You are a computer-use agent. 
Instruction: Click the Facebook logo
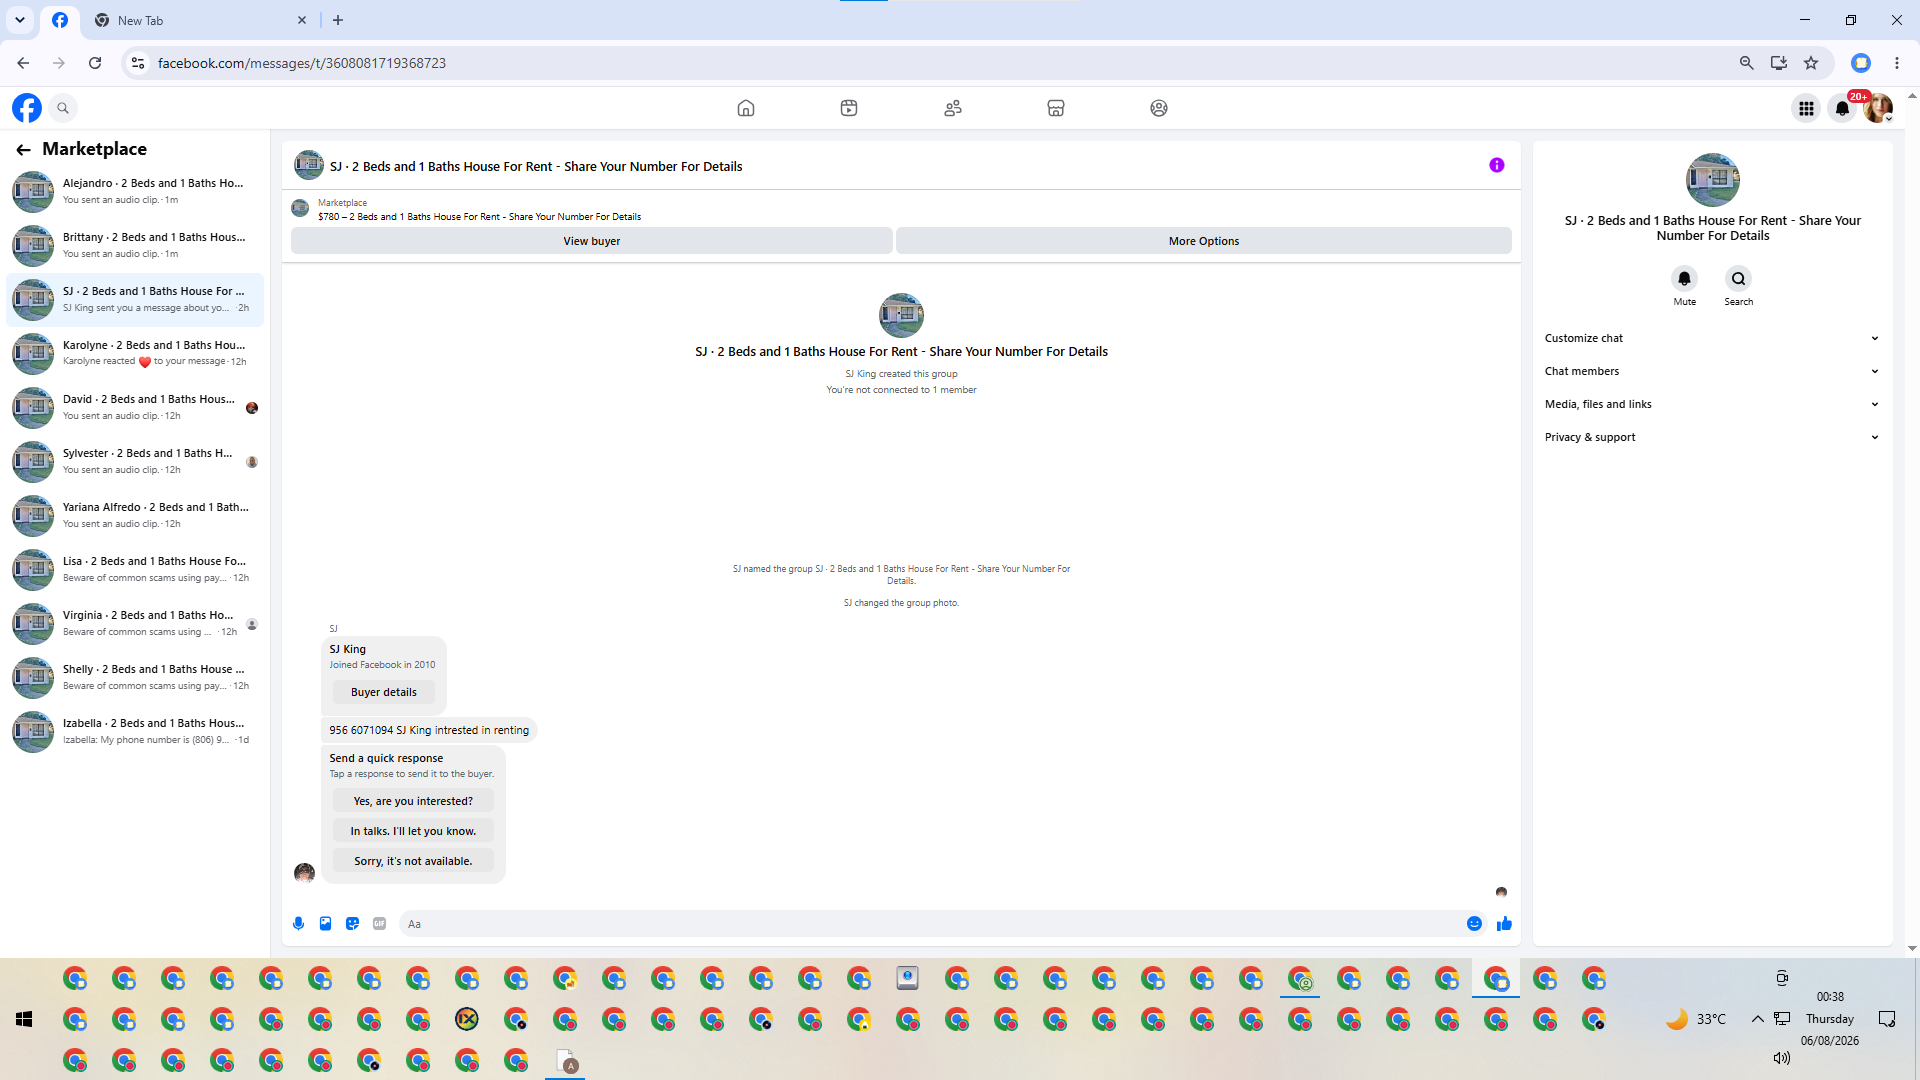(x=27, y=108)
